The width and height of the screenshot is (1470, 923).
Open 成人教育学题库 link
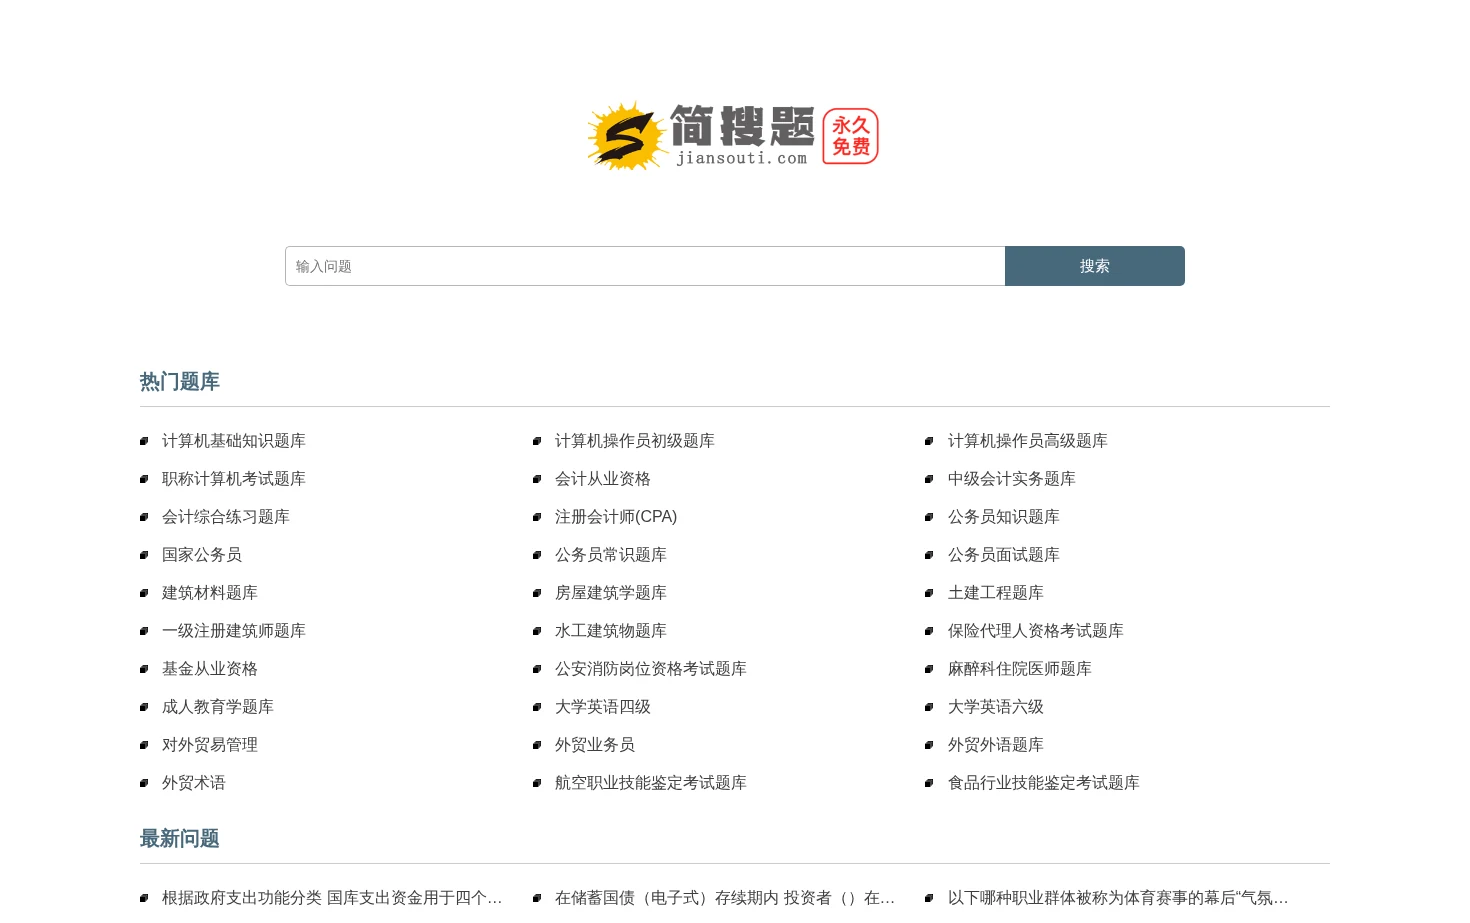(218, 707)
